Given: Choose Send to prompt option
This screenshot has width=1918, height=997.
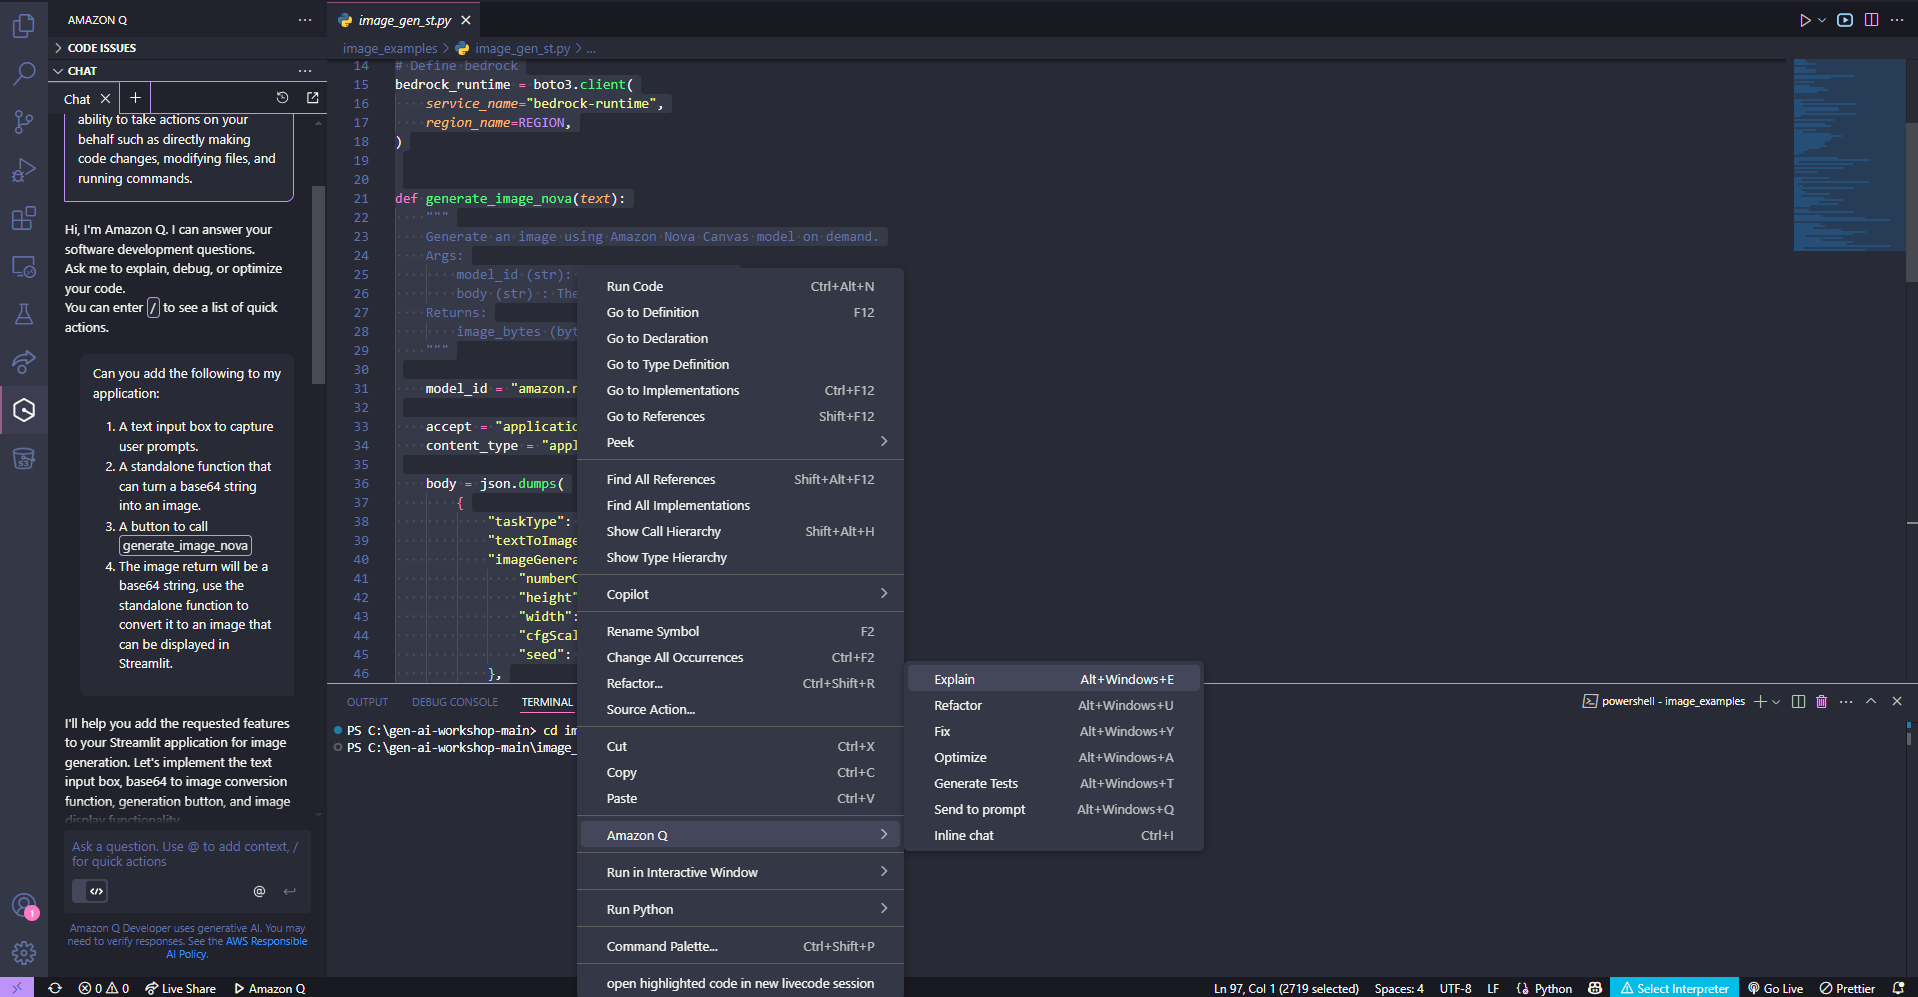Looking at the screenshot, I should point(1053,809).
